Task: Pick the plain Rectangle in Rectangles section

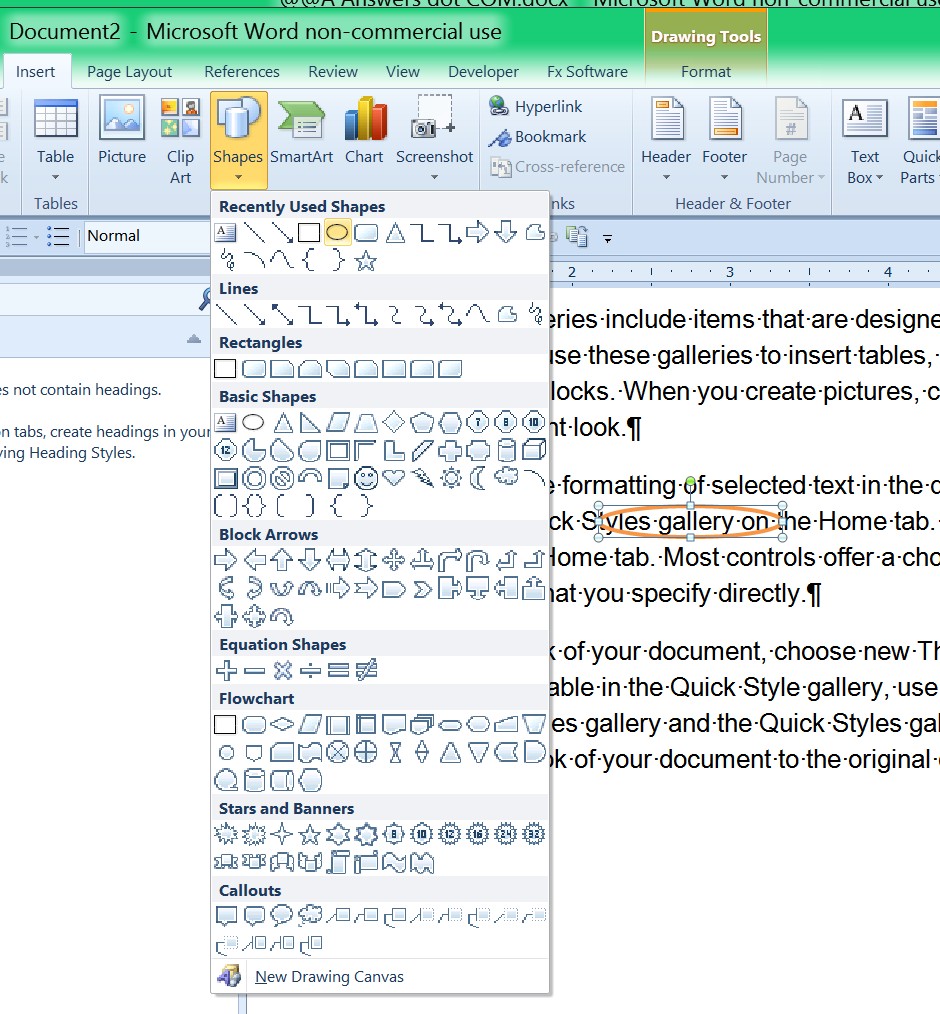Action: pyautogui.click(x=225, y=369)
